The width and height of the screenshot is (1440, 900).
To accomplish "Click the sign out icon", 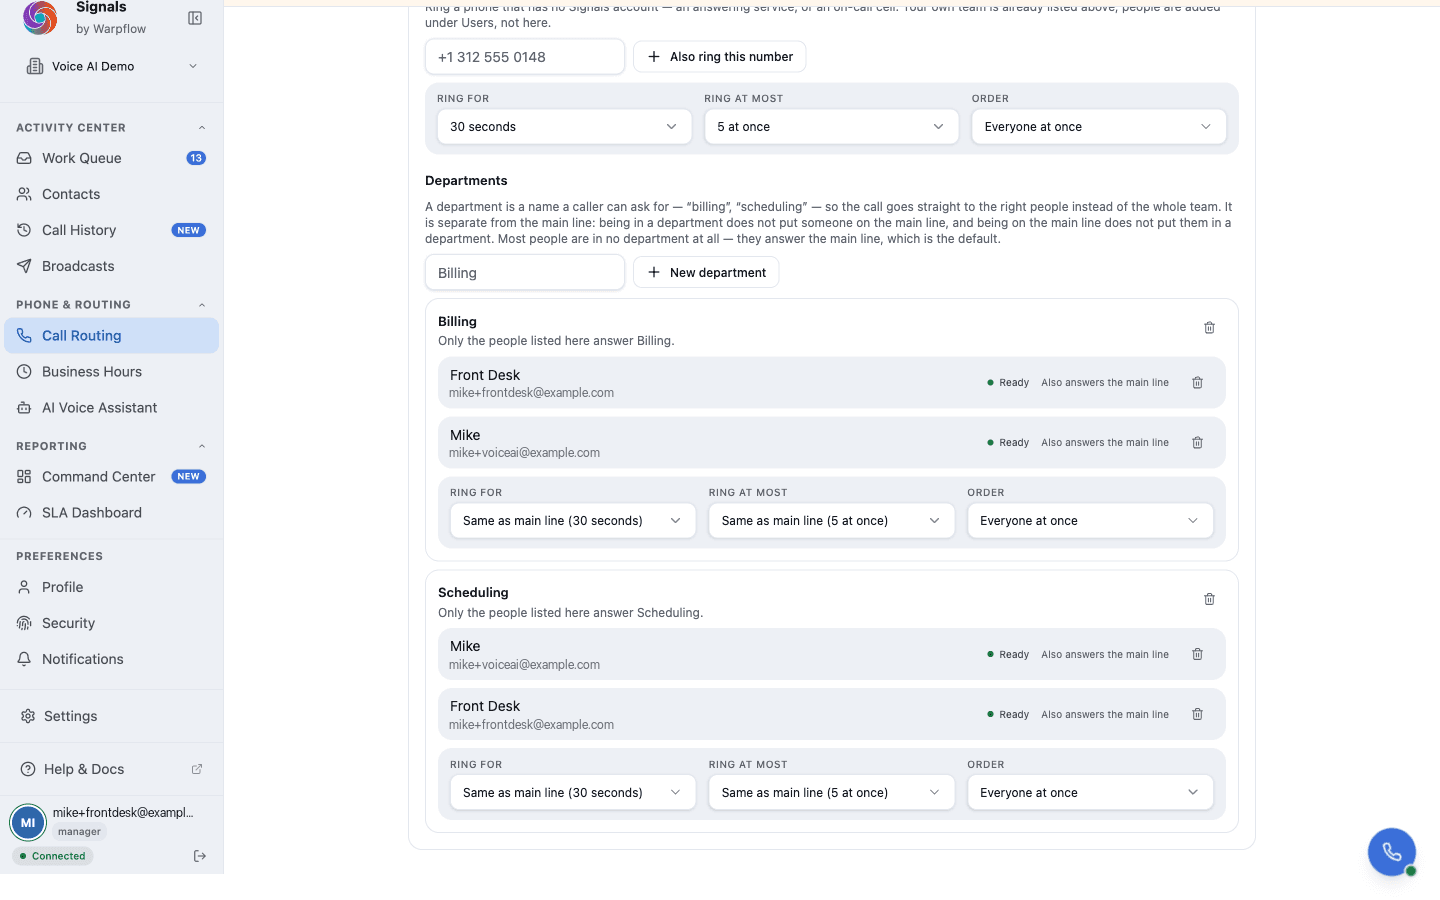I will coord(200,856).
